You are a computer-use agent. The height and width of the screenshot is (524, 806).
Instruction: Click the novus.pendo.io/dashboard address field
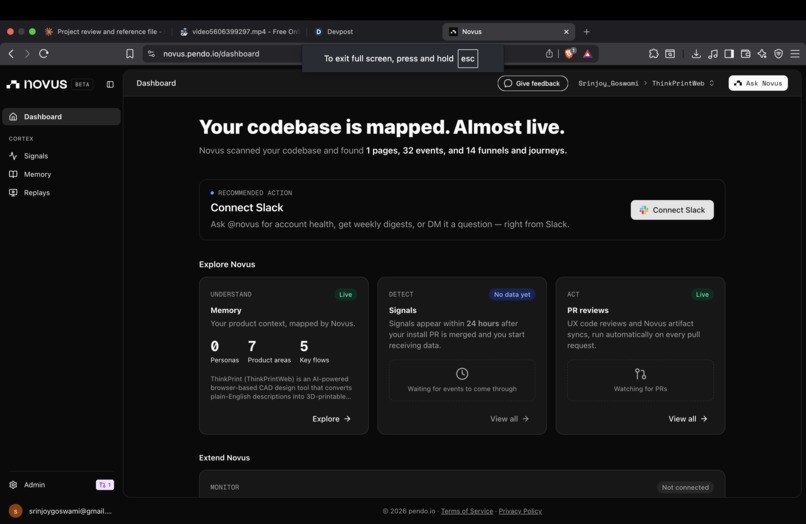point(211,53)
